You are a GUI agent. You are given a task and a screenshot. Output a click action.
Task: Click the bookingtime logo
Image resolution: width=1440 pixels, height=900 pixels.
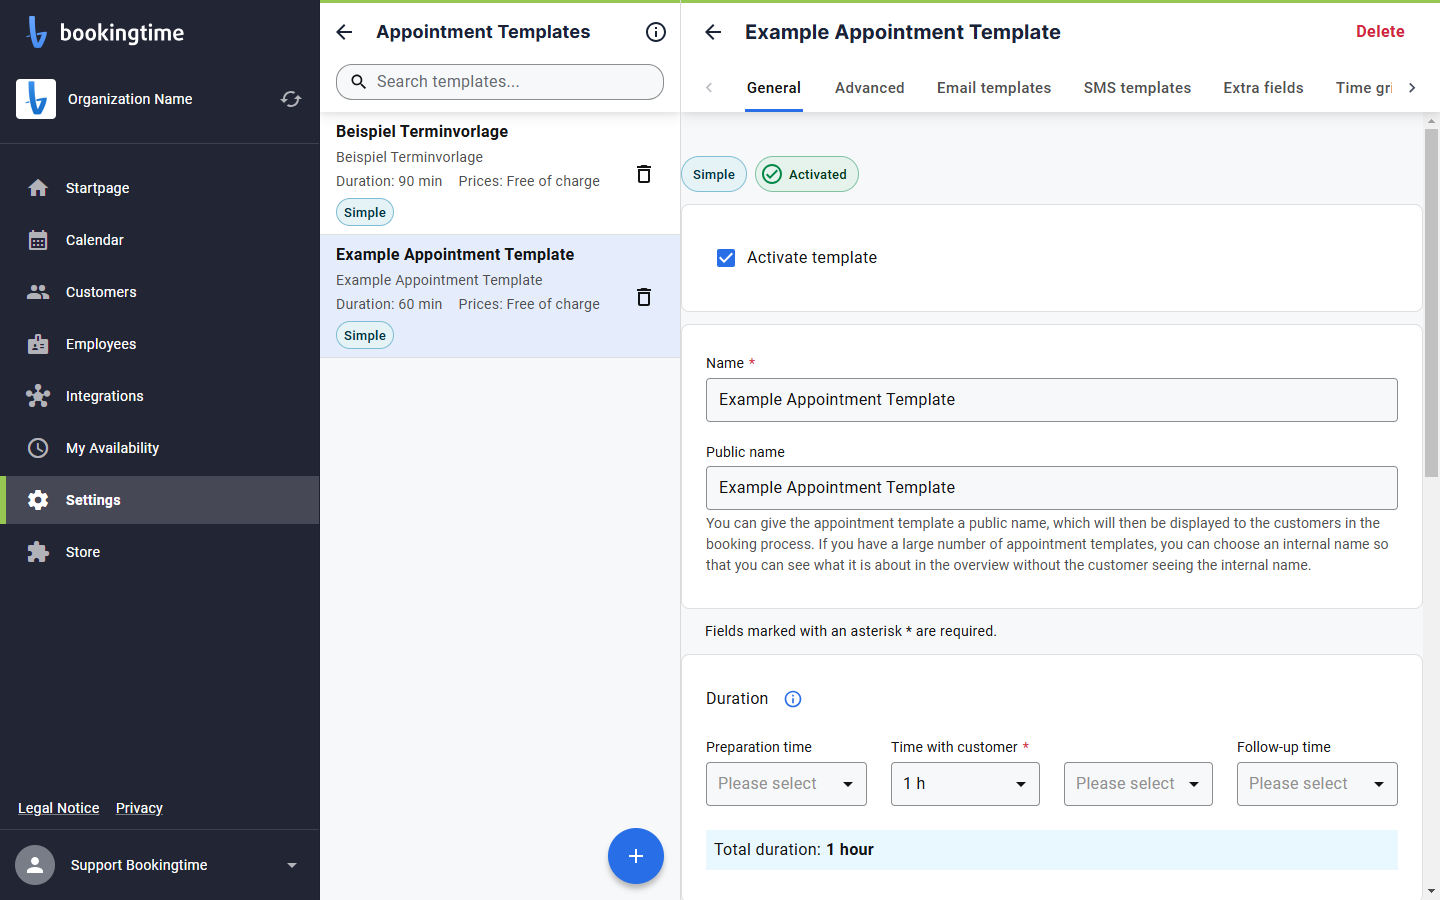coord(105,32)
